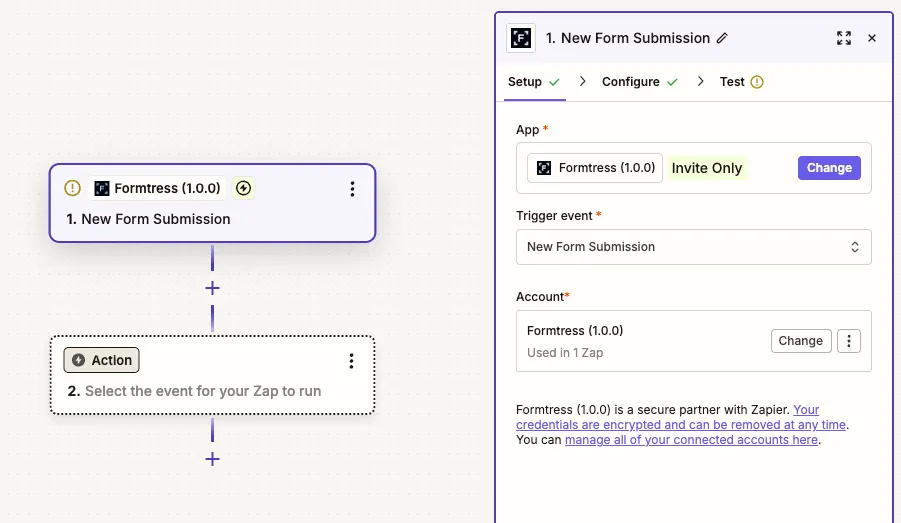The width and height of the screenshot is (901, 523).
Task: Click the Formtress app logo in panel header
Action: coord(521,38)
